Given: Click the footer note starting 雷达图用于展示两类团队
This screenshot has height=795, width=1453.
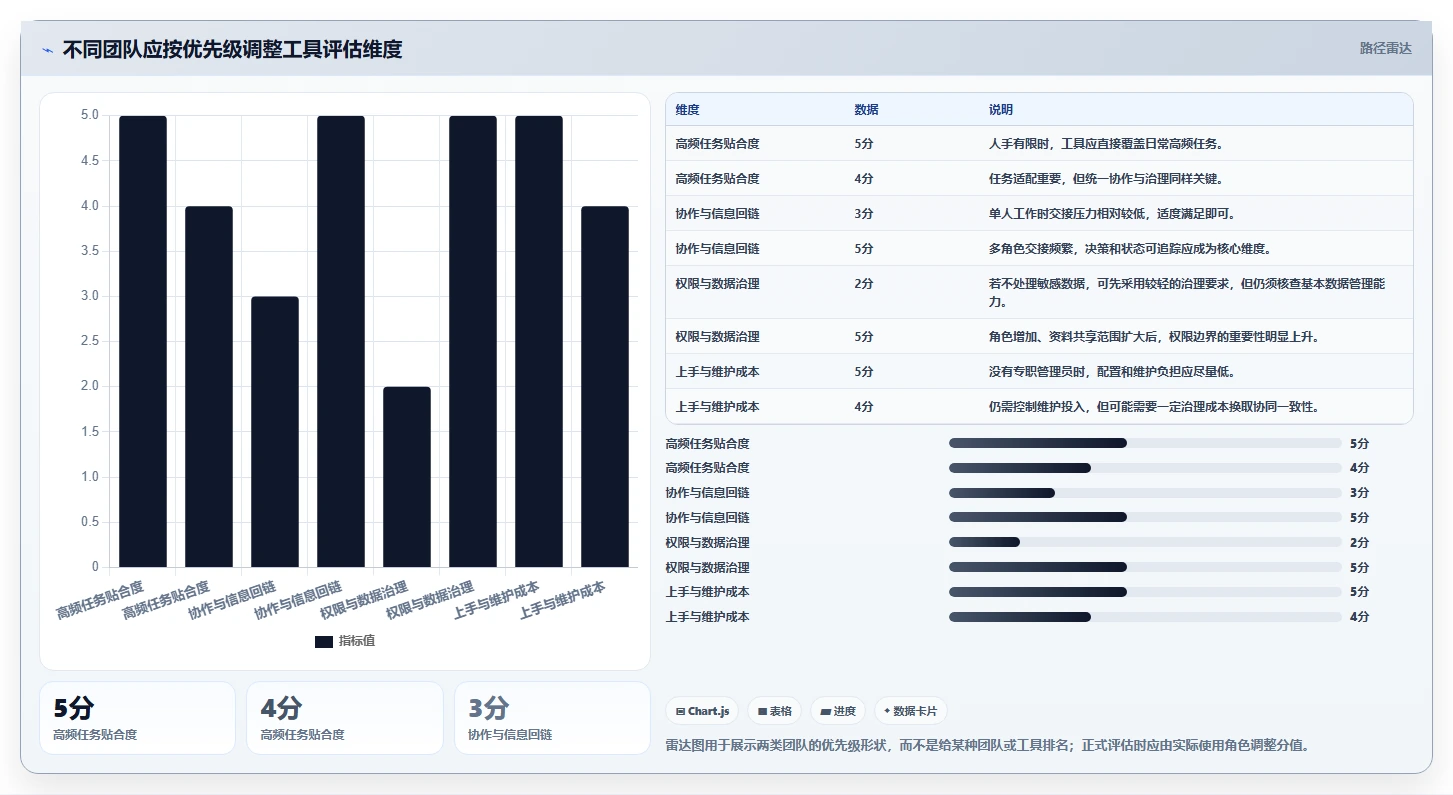Looking at the screenshot, I should (x=987, y=745).
